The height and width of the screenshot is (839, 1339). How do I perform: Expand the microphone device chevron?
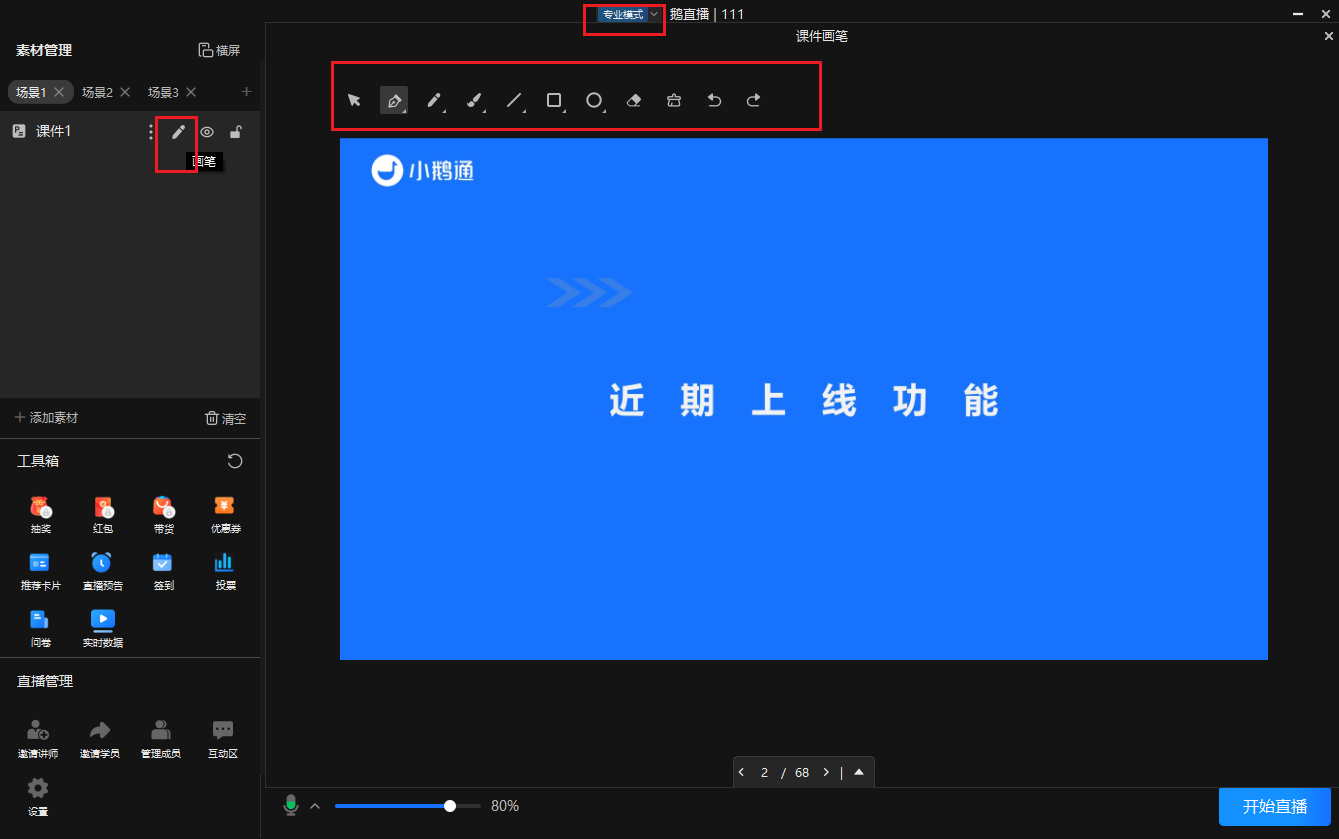pos(315,805)
